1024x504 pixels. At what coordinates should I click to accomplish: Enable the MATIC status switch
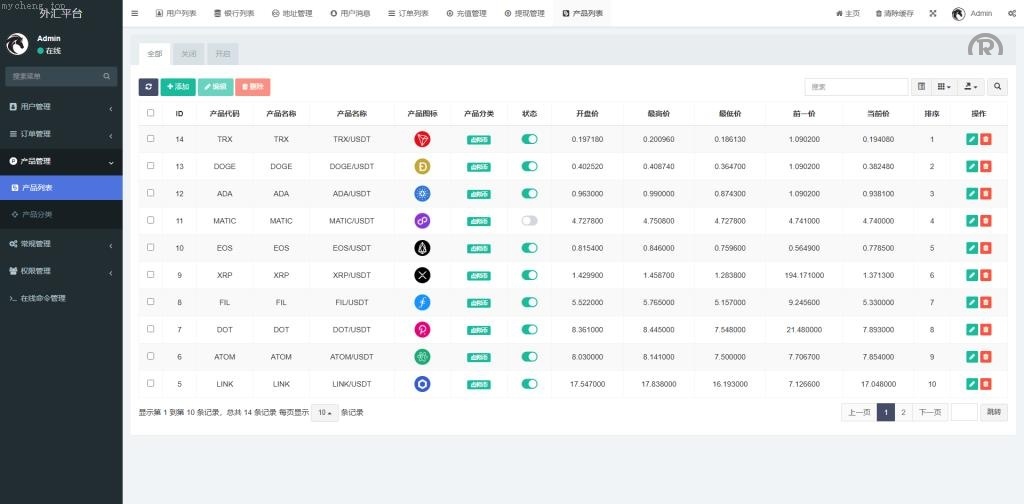pyautogui.click(x=529, y=220)
